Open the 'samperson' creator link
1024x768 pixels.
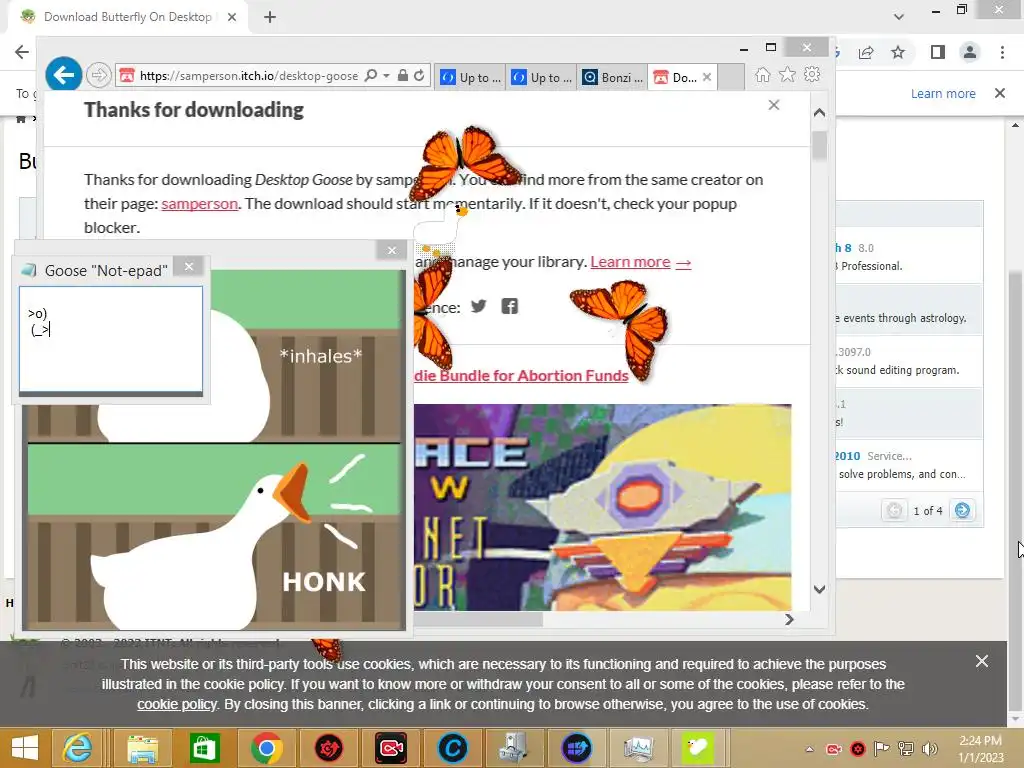pos(199,204)
